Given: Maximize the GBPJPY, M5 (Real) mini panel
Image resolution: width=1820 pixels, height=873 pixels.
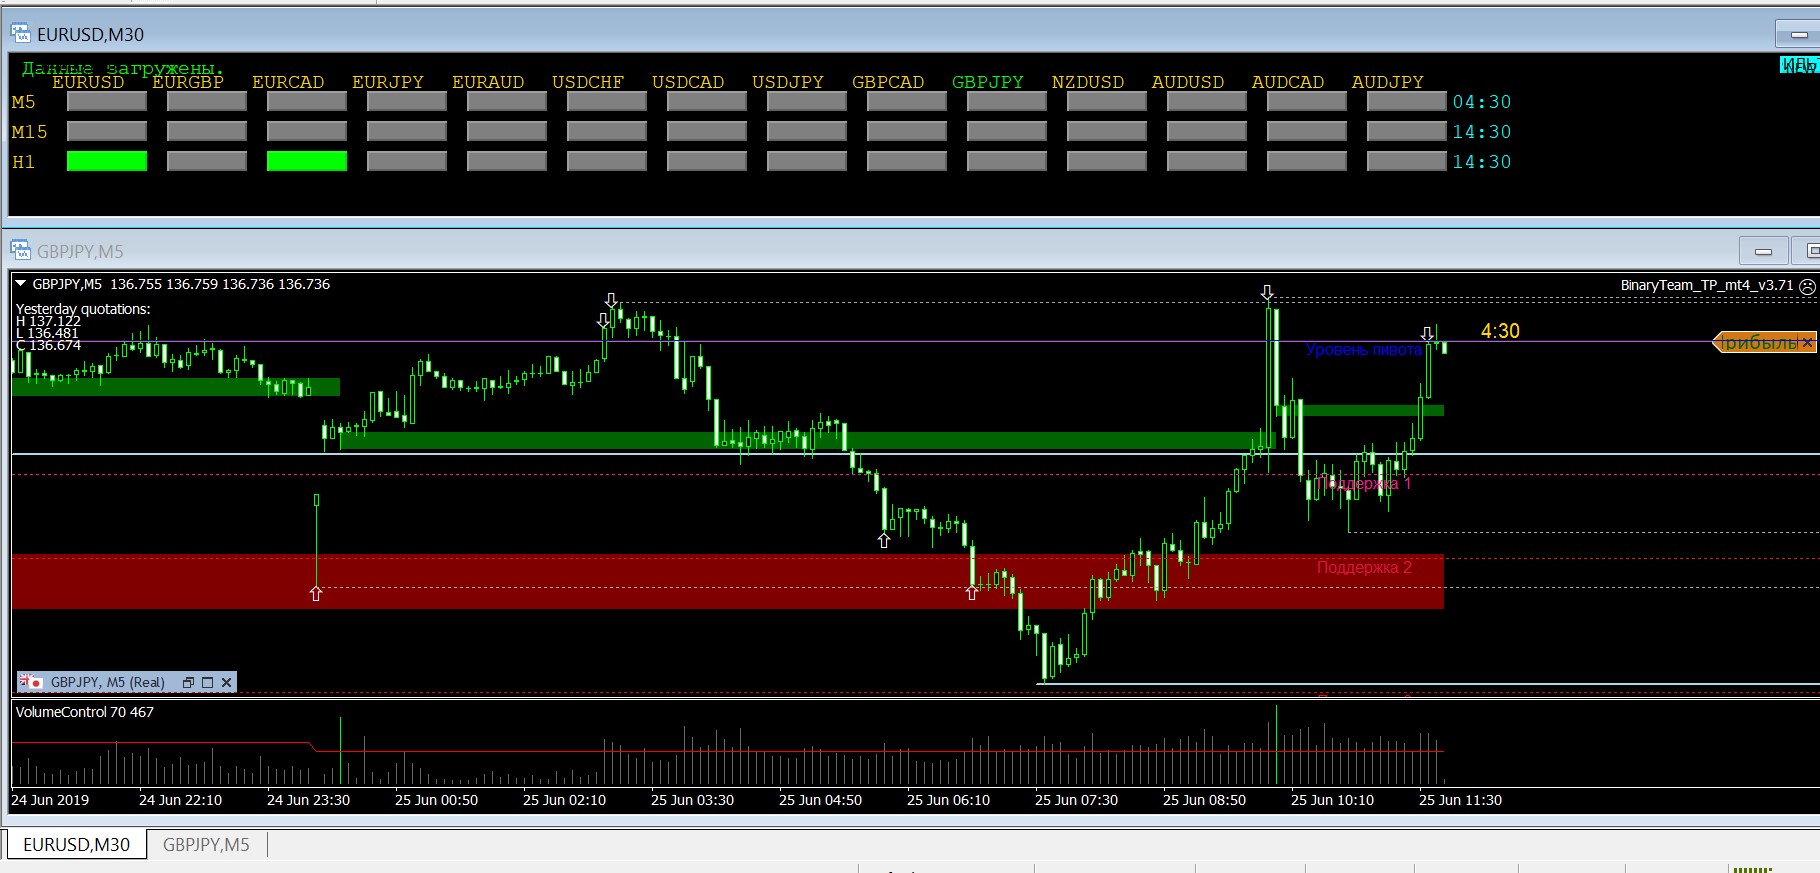Looking at the screenshot, I should pyautogui.click(x=208, y=682).
